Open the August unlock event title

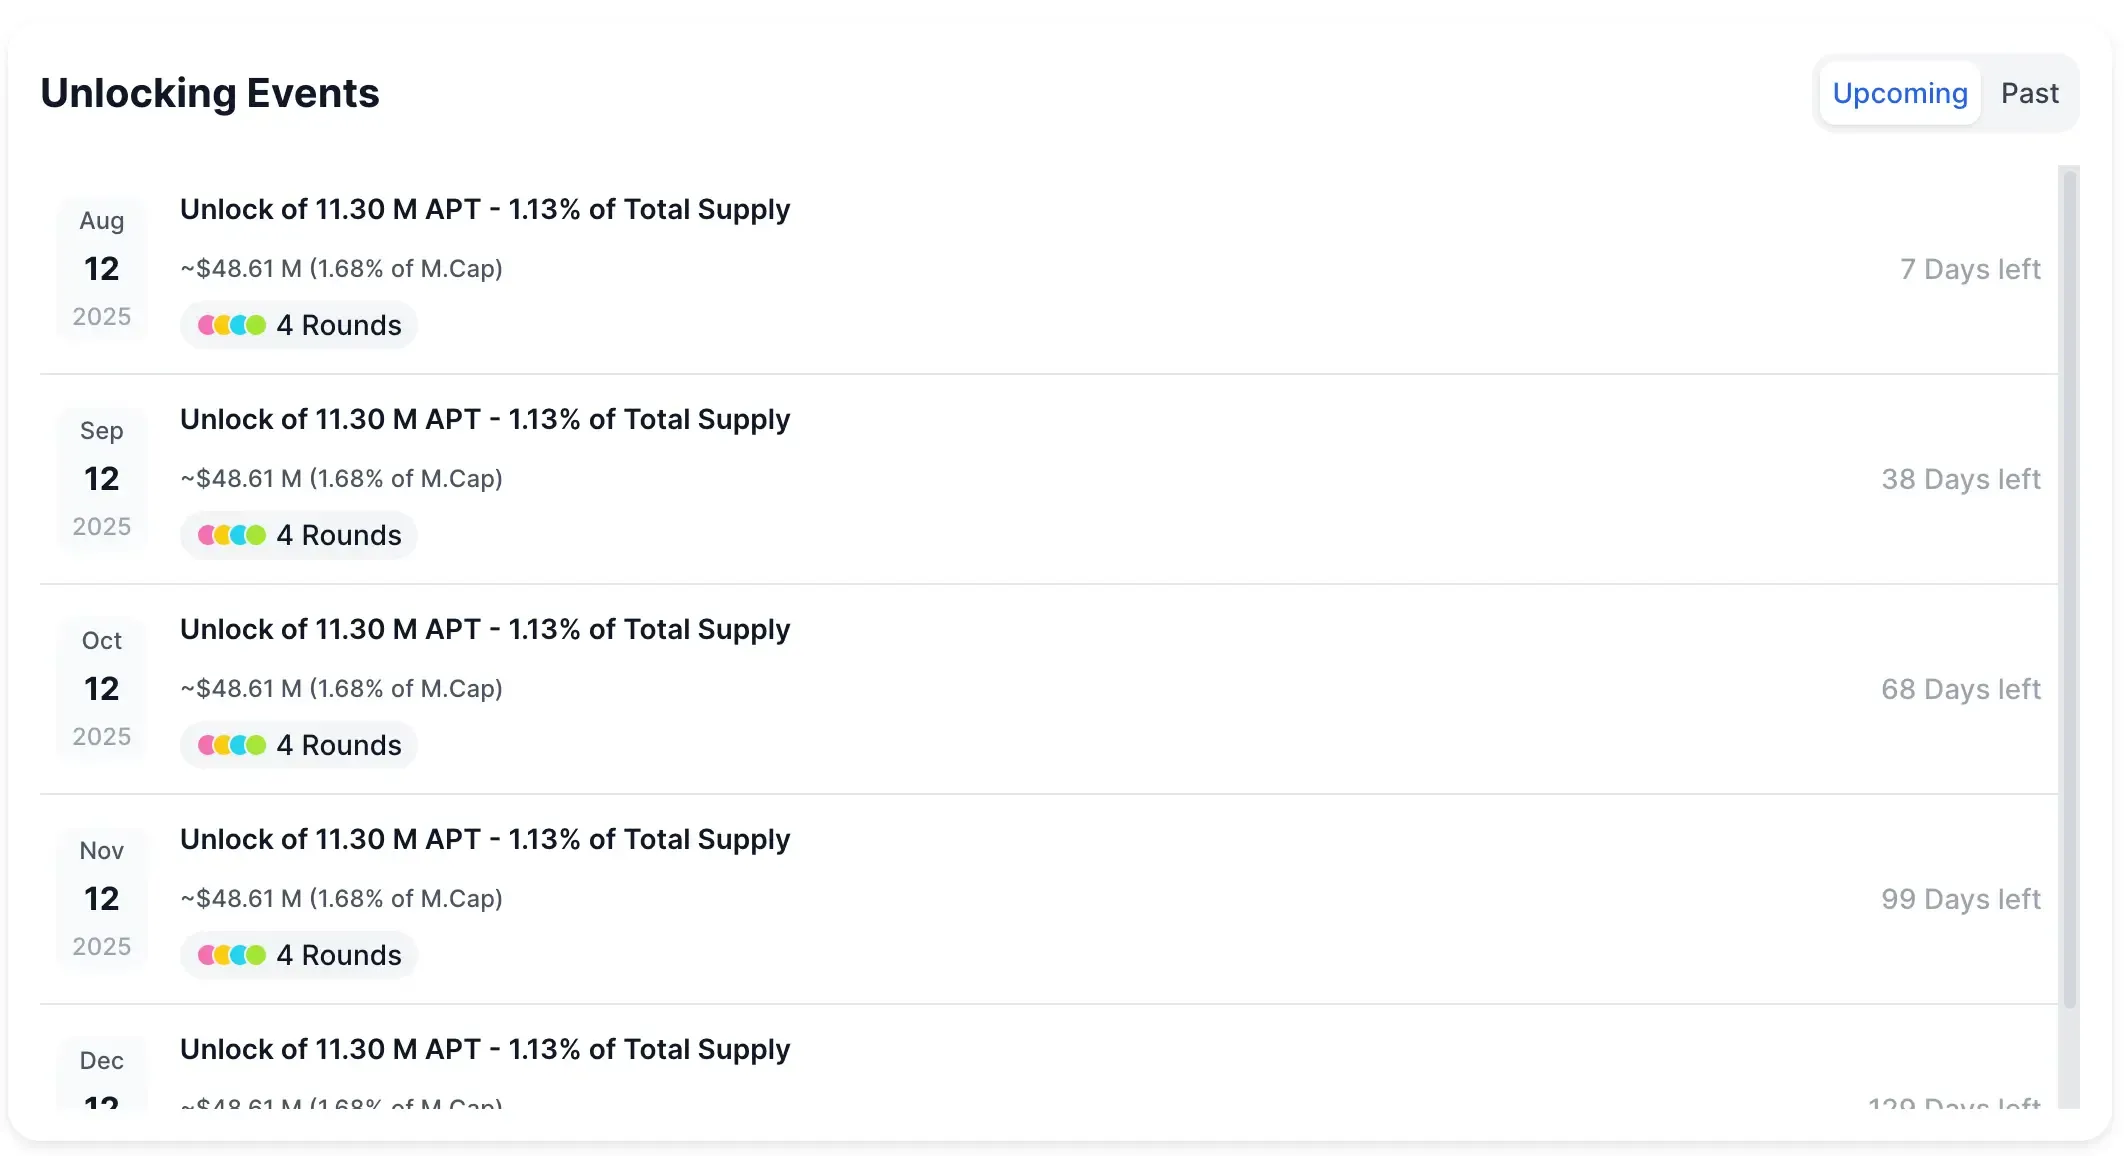(485, 209)
